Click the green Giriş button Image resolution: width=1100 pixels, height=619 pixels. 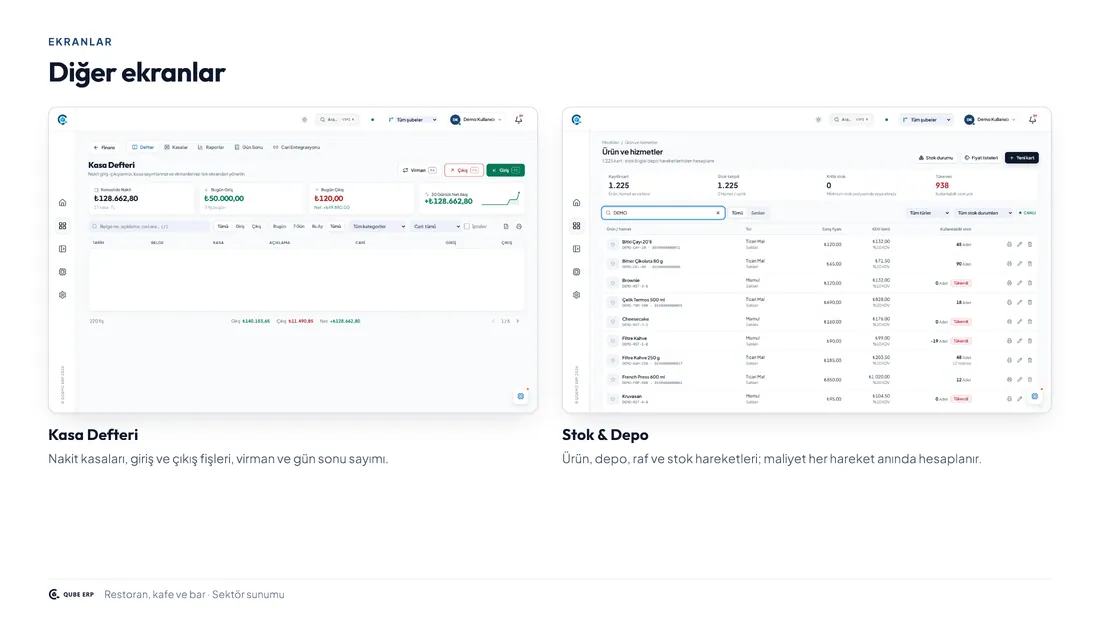tap(505, 171)
